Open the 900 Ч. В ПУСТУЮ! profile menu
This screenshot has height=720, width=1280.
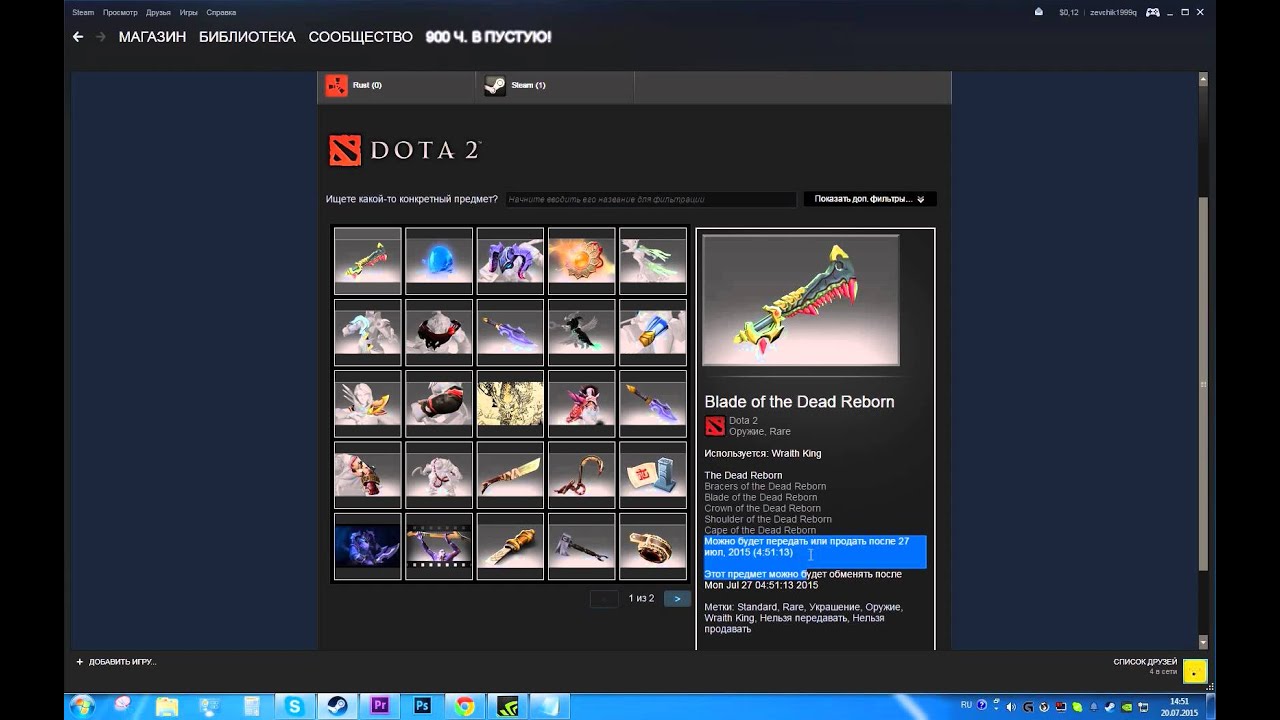(x=488, y=37)
